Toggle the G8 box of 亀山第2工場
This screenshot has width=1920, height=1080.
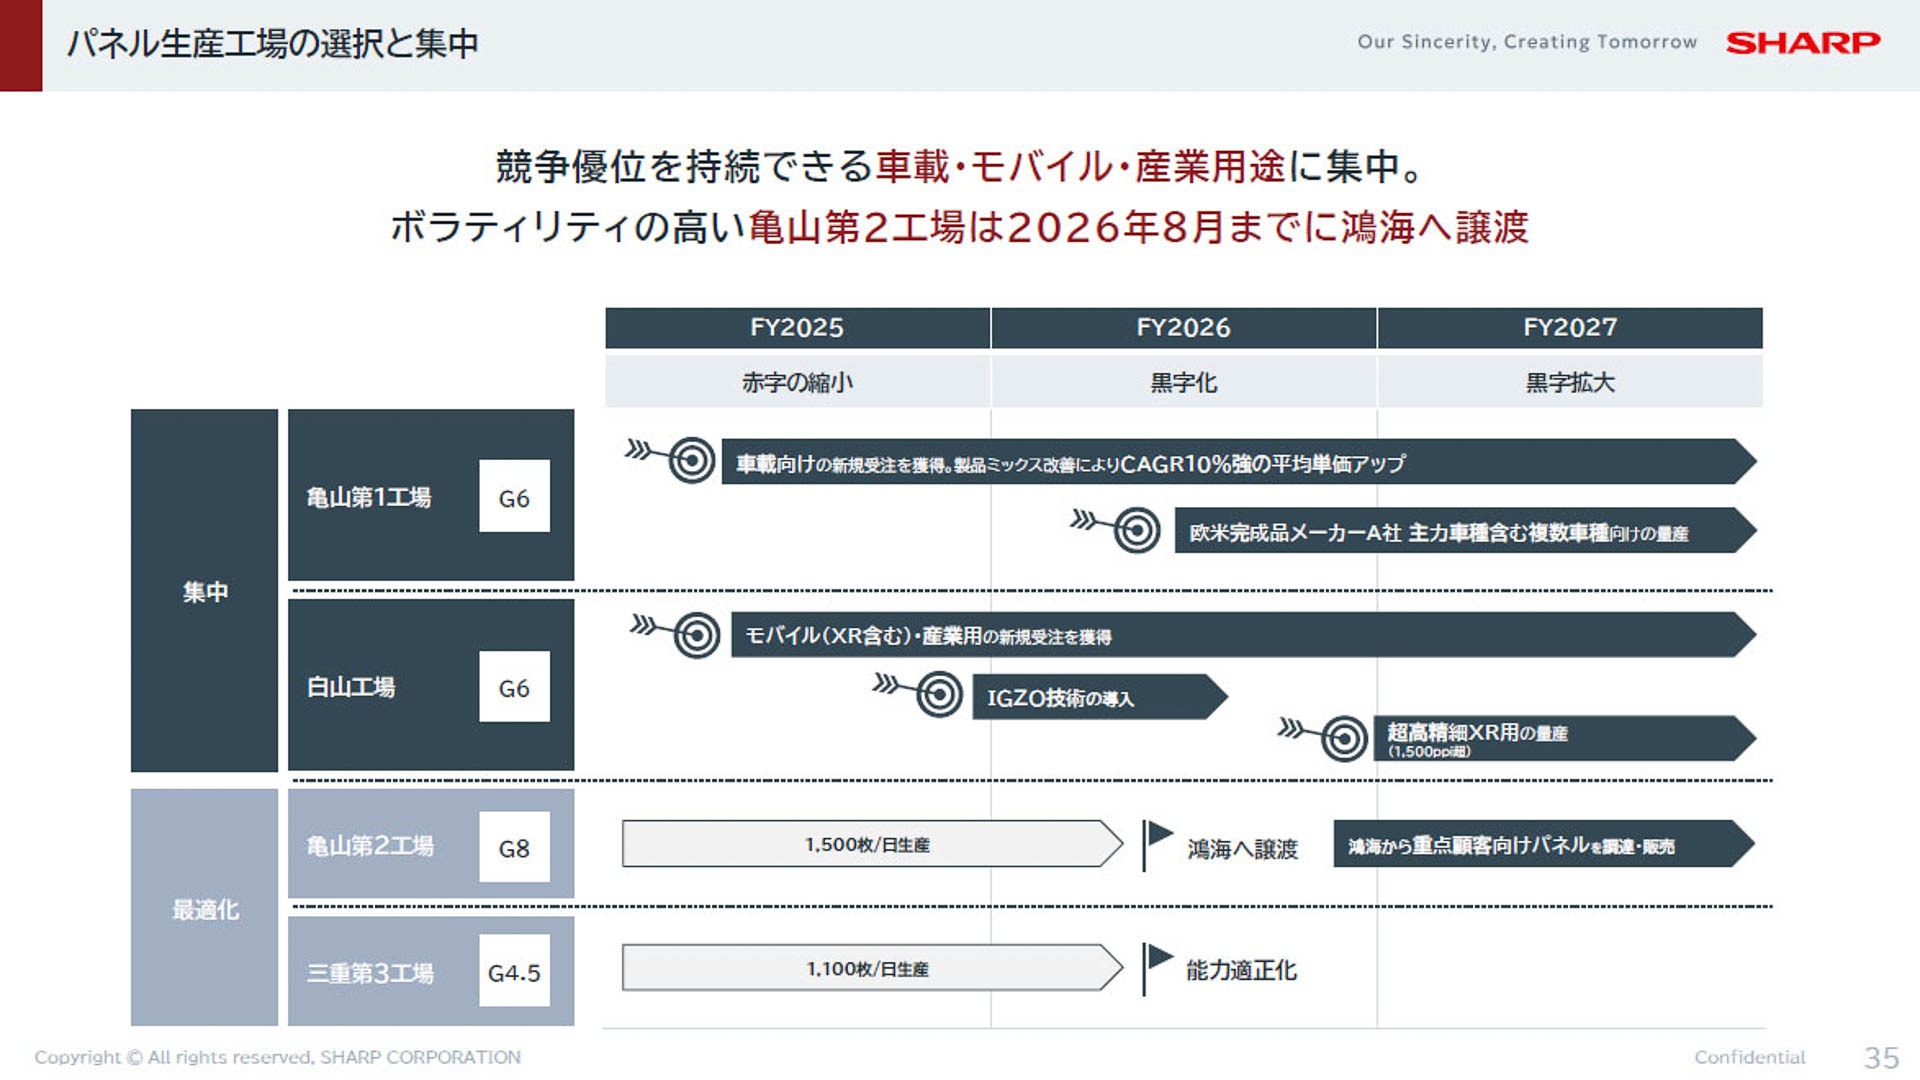pyautogui.click(x=515, y=845)
